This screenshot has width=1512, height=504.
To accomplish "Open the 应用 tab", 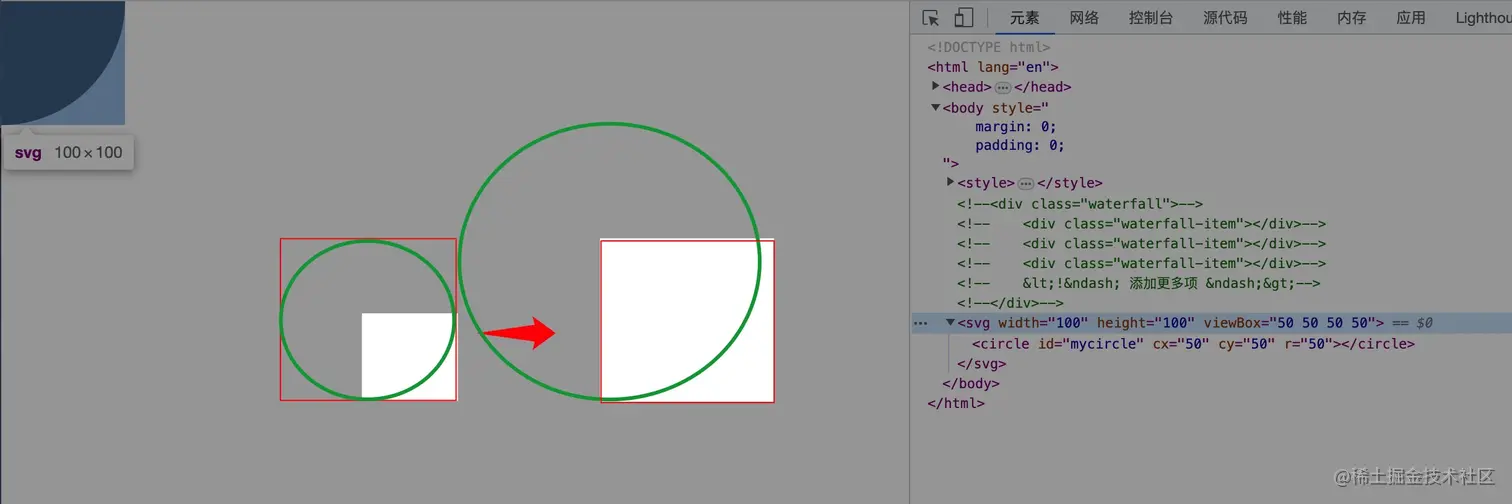I will pos(1411,18).
